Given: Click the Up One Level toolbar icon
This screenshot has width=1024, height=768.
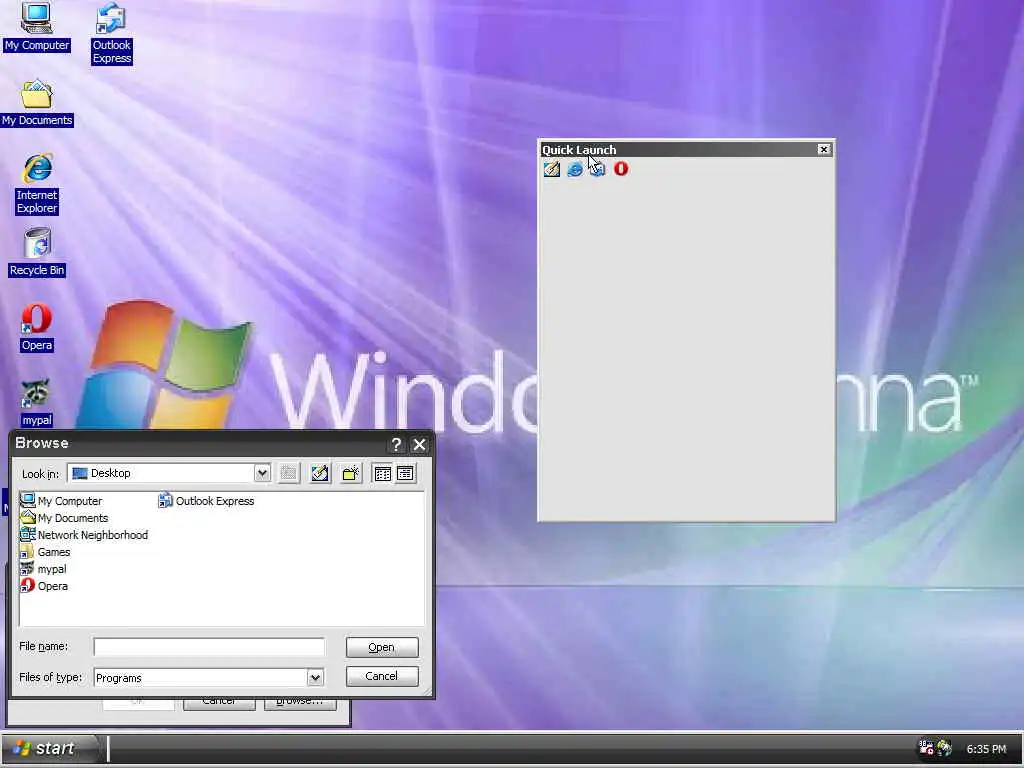Looking at the screenshot, I should (289, 473).
